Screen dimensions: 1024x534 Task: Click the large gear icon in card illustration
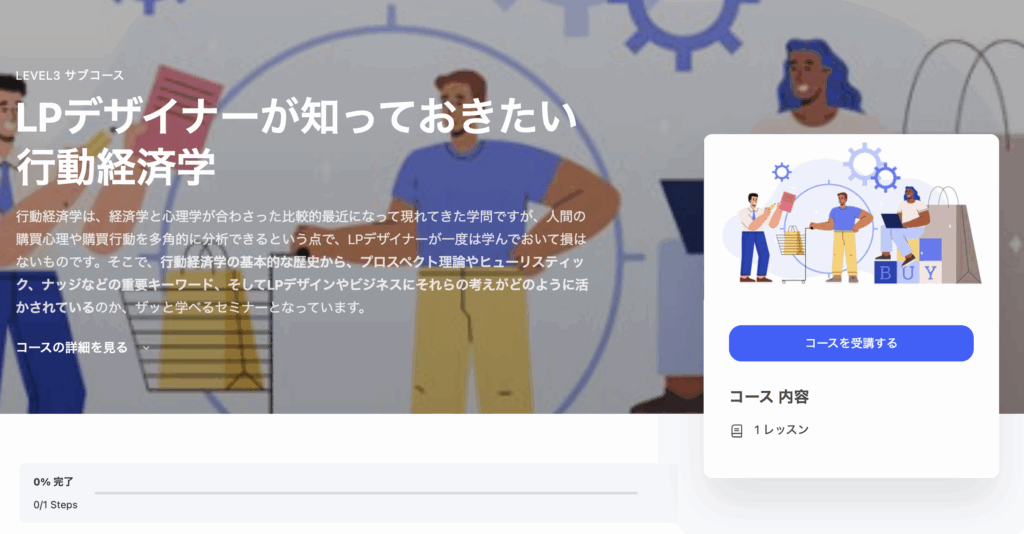click(x=864, y=163)
